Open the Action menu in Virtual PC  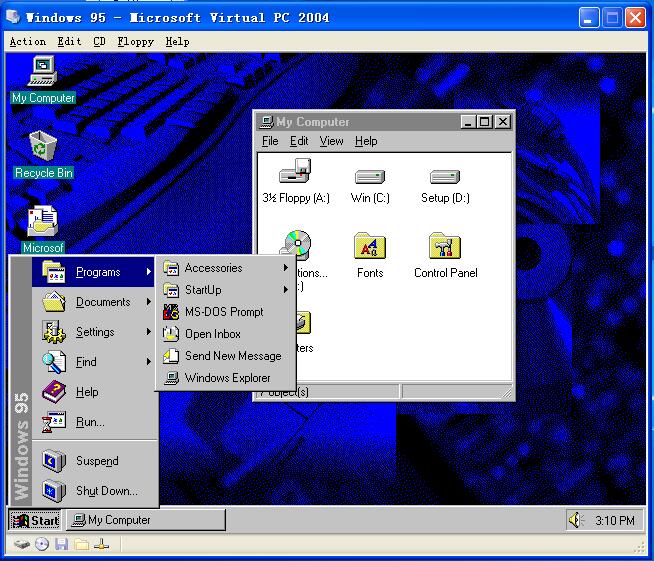28,41
